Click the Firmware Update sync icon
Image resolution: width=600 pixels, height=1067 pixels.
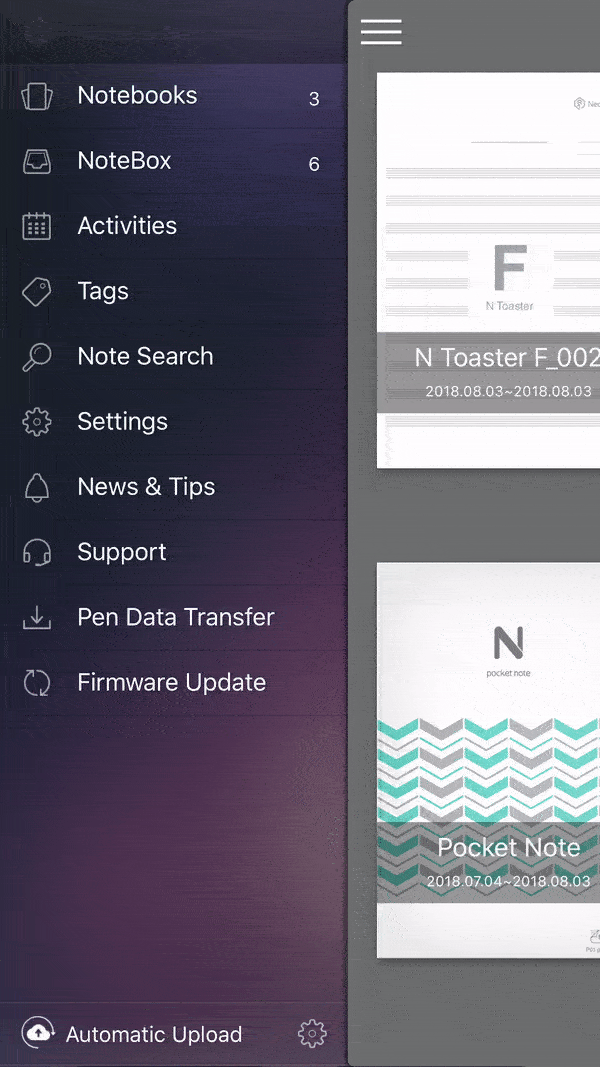pos(37,683)
